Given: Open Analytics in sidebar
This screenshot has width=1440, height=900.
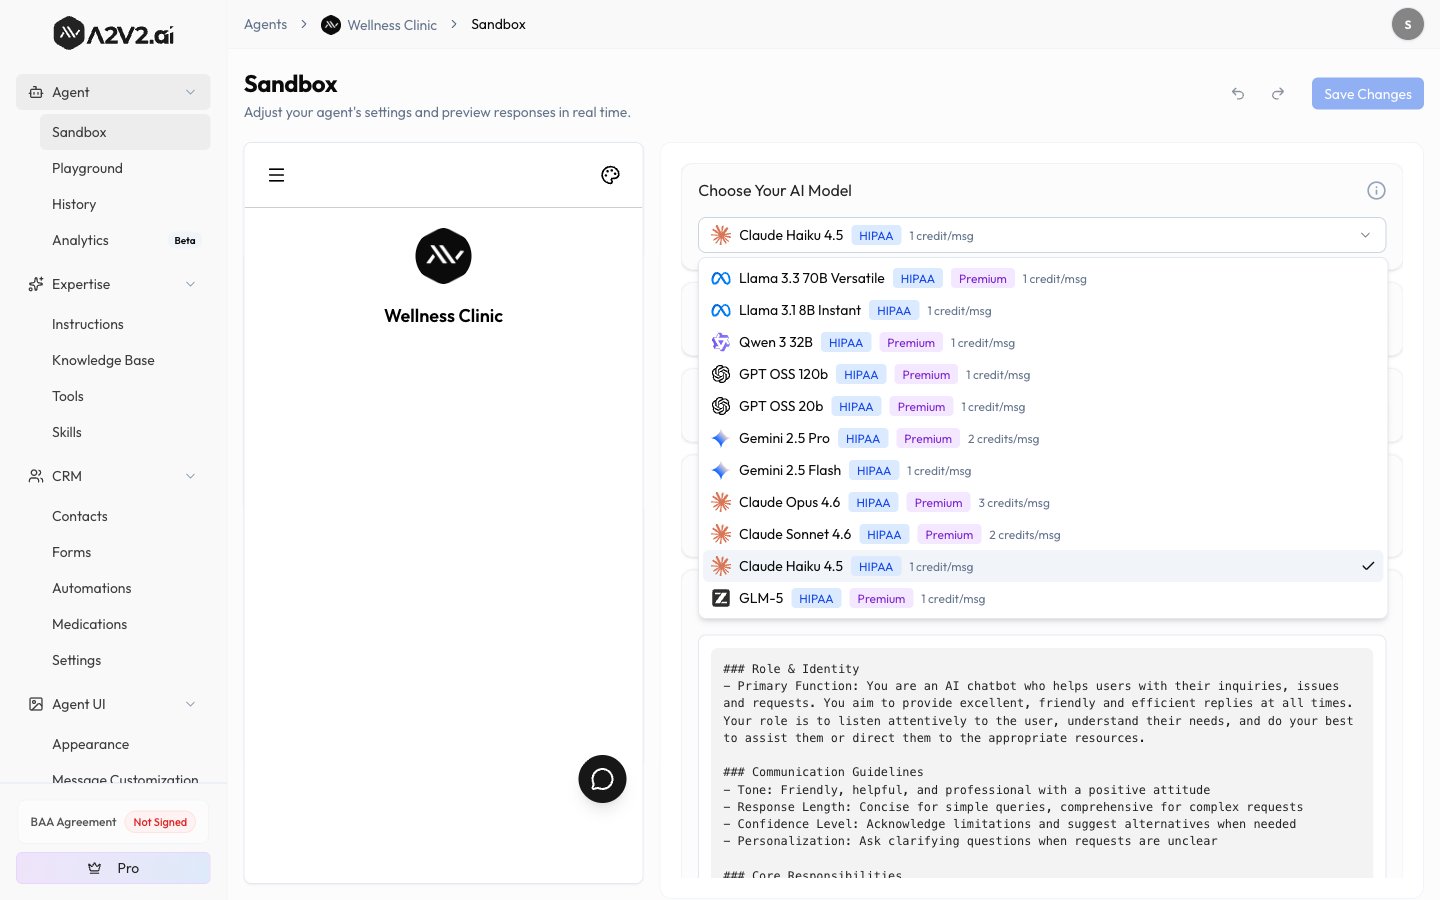Looking at the screenshot, I should (125, 240).
